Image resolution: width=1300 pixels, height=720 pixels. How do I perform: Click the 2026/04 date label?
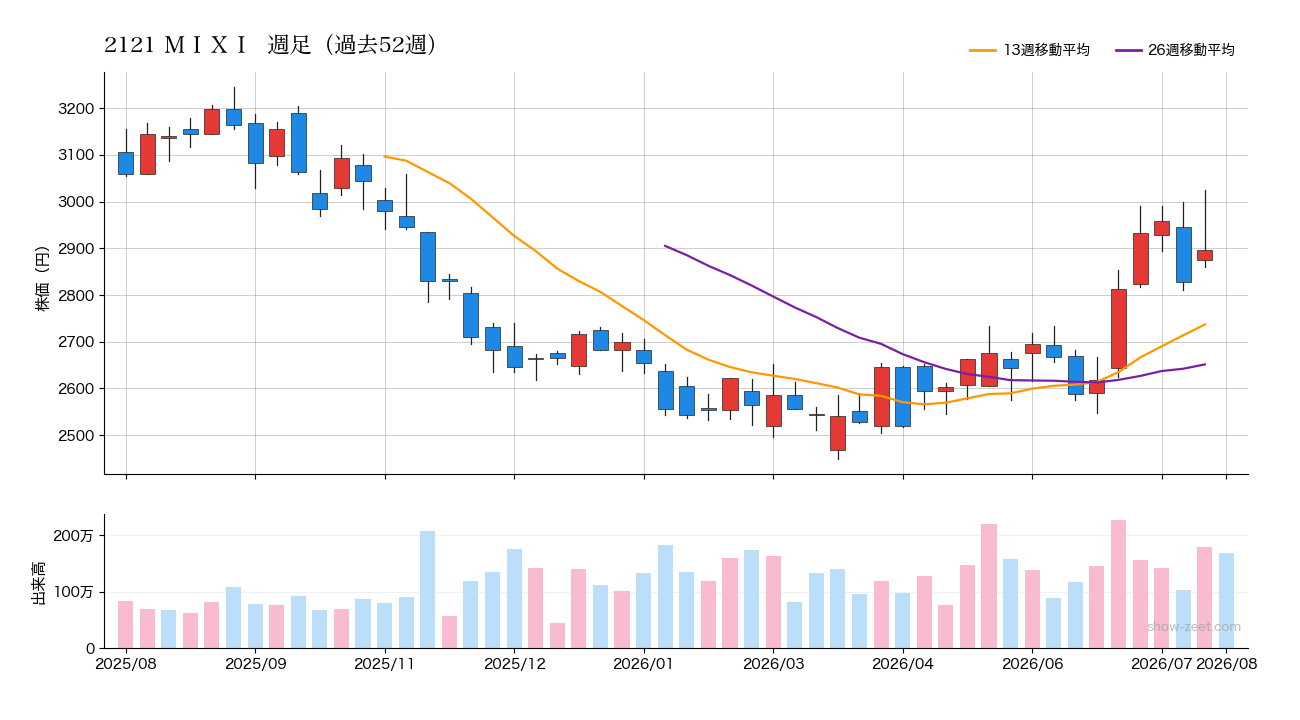pyautogui.click(x=903, y=664)
